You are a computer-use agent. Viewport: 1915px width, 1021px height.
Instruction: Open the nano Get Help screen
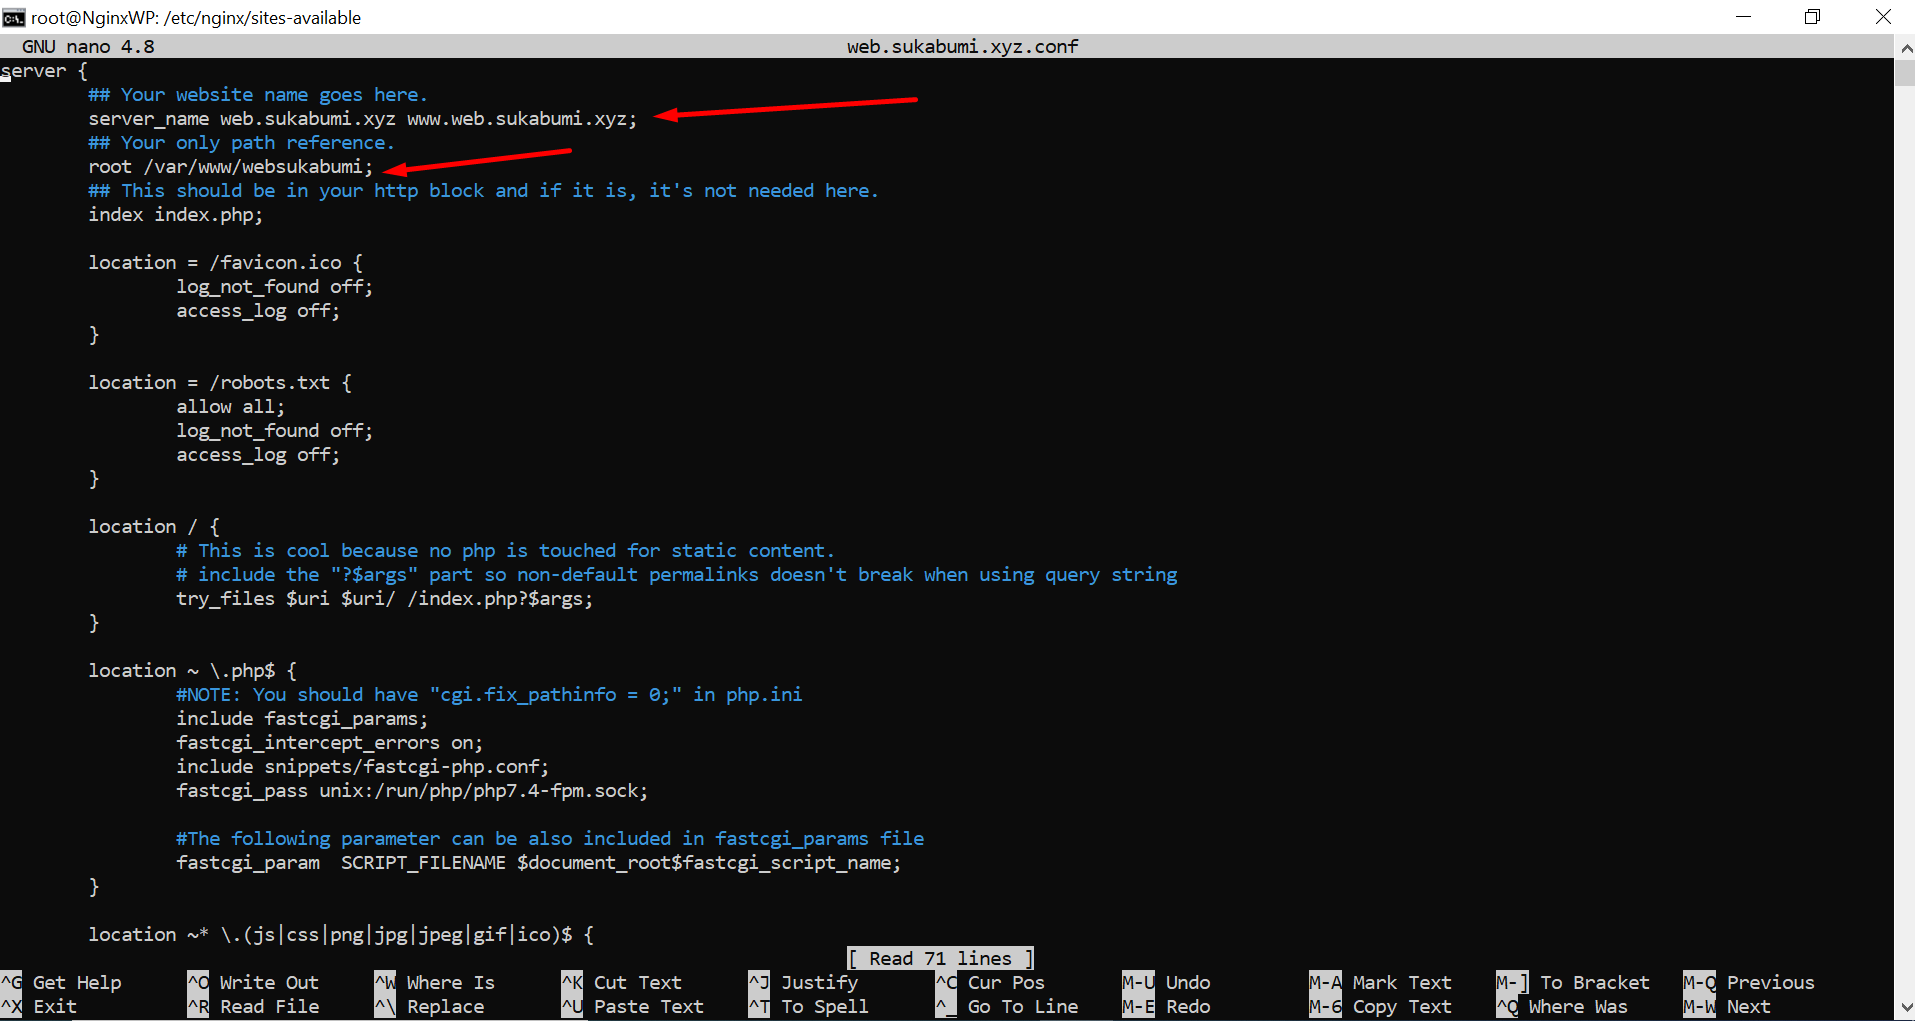coord(75,982)
